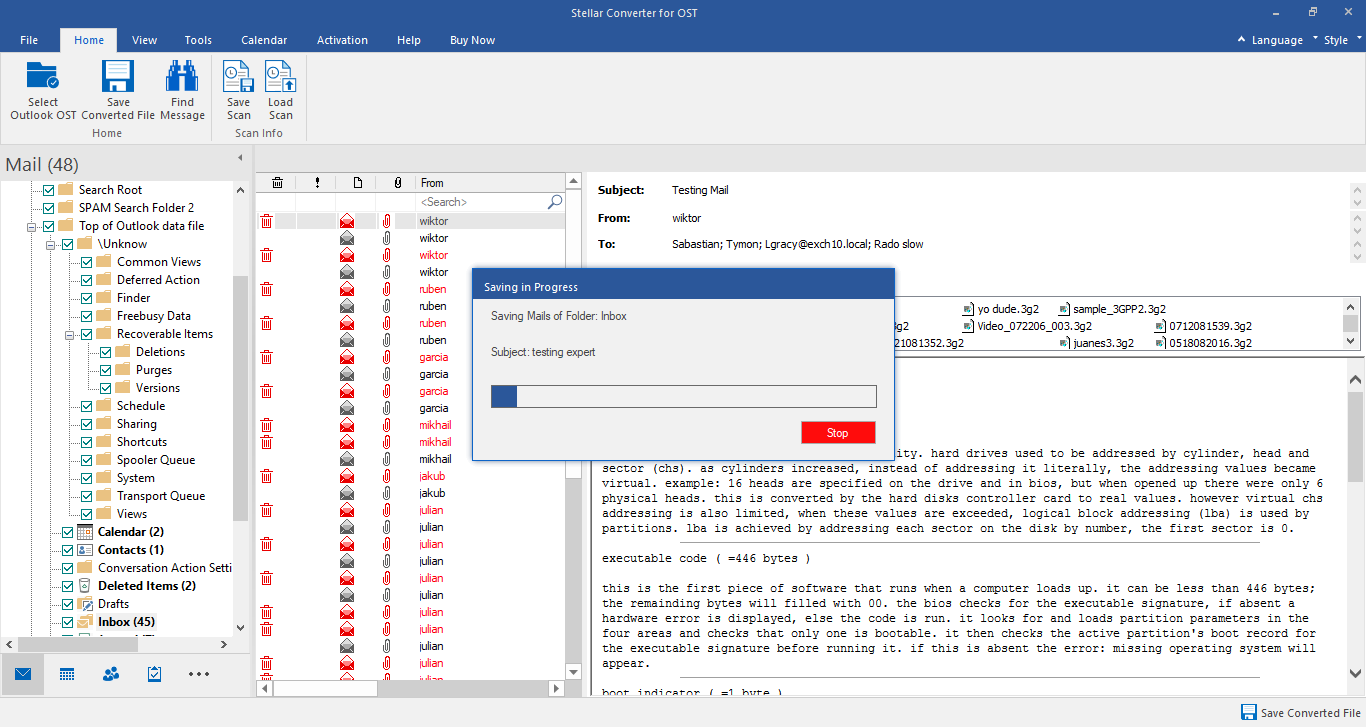The image size is (1366, 727).
Task: Open the Calendar ribbon tab
Action: 264,40
